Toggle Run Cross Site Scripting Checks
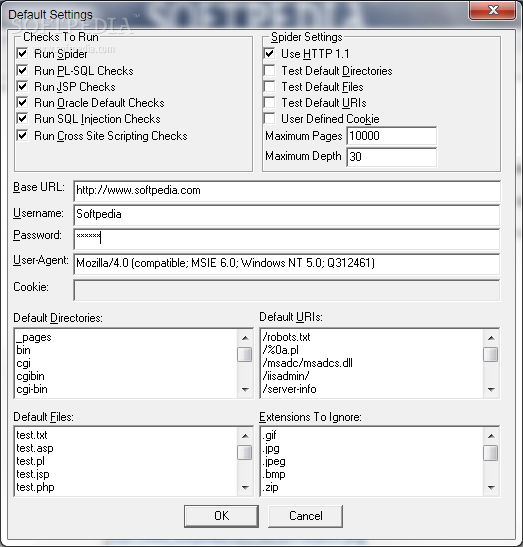523x547 pixels. 22,135
